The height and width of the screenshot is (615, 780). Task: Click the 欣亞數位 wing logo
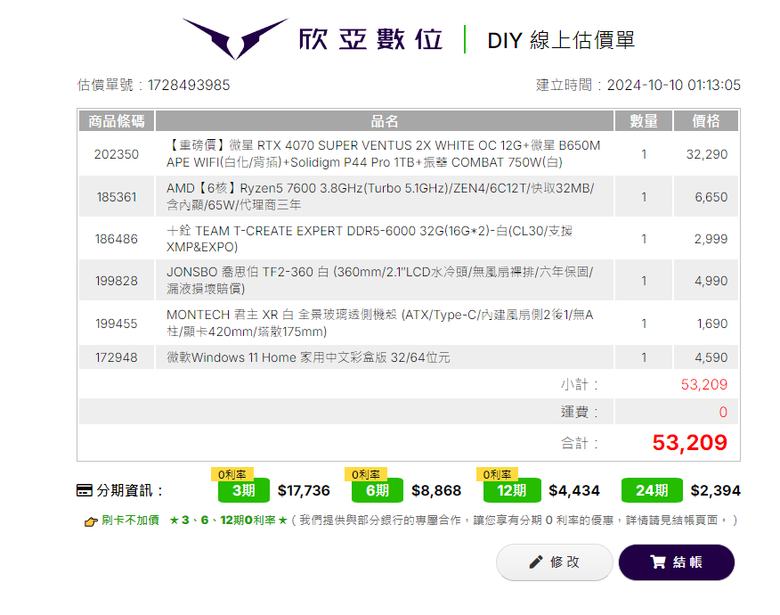(235, 39)
